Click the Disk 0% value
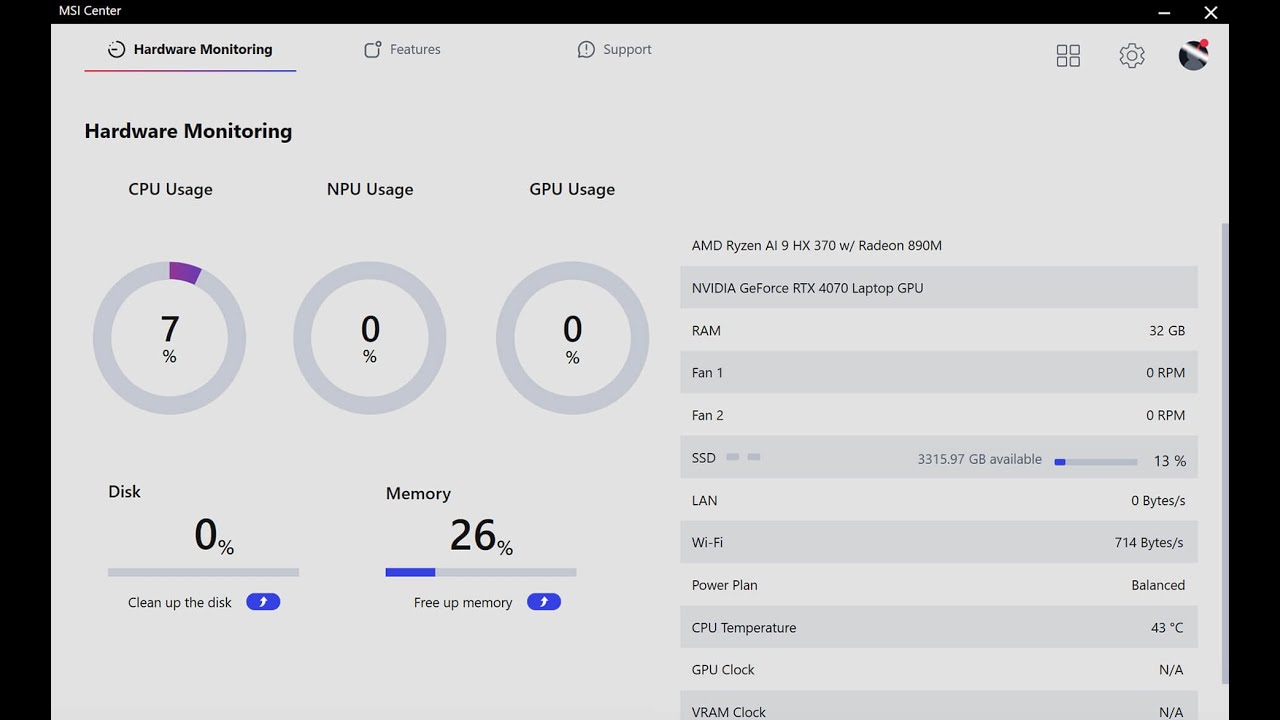The image size is (1280, 720). tap(214, 536)
